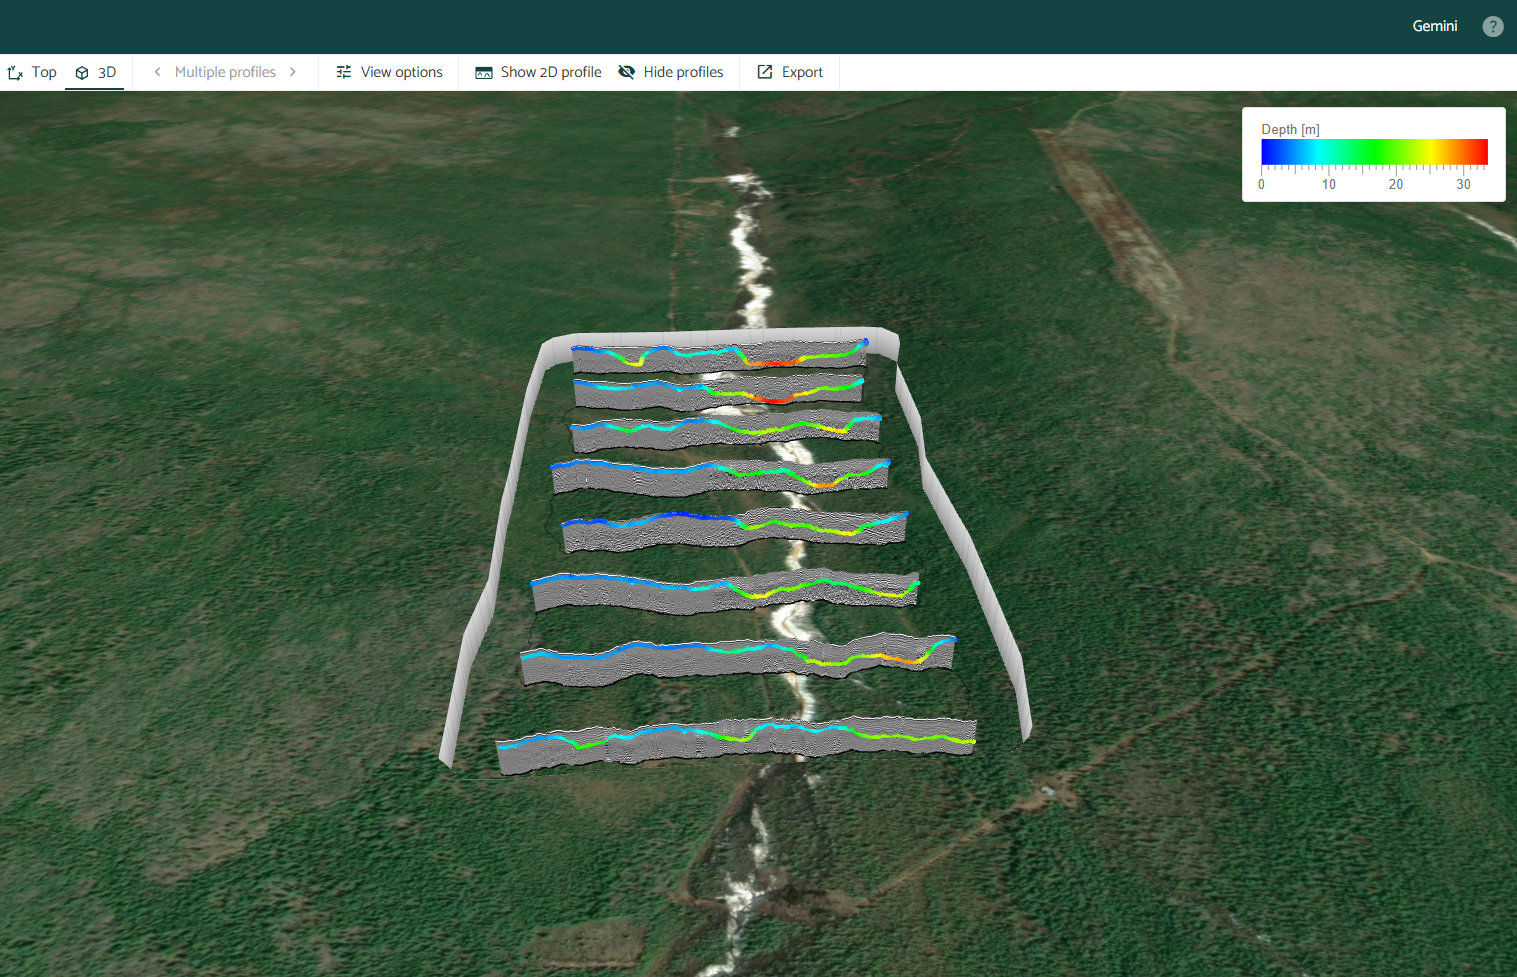Open the help question mark icon
Screen dimensions: 1517x977
(1492, 26)
